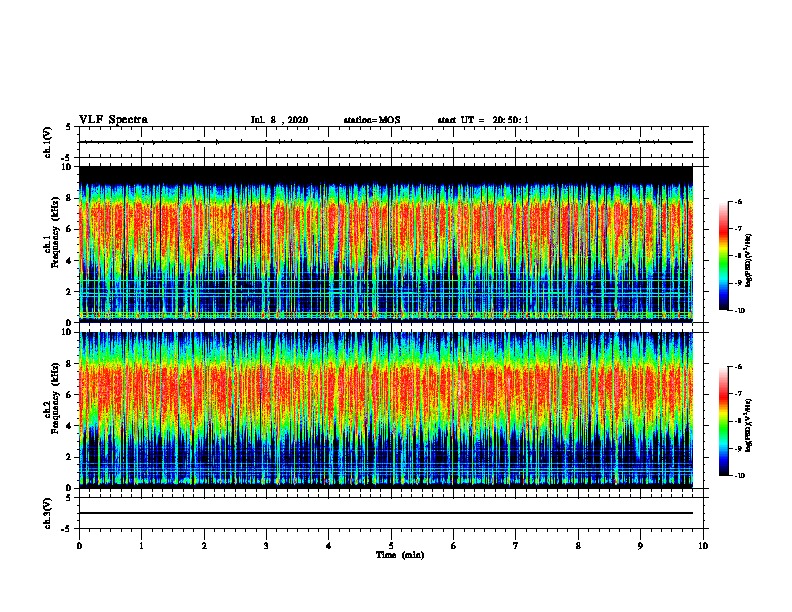Click the "start UT = 20:50:1" header text

click(483, 120)
